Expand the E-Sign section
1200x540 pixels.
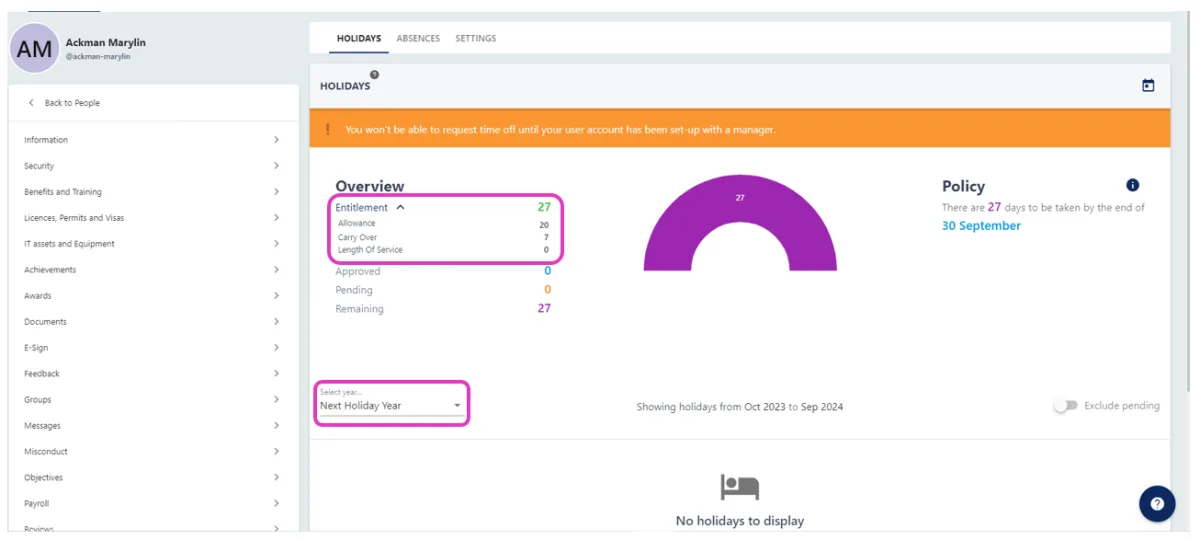[153, 348]
